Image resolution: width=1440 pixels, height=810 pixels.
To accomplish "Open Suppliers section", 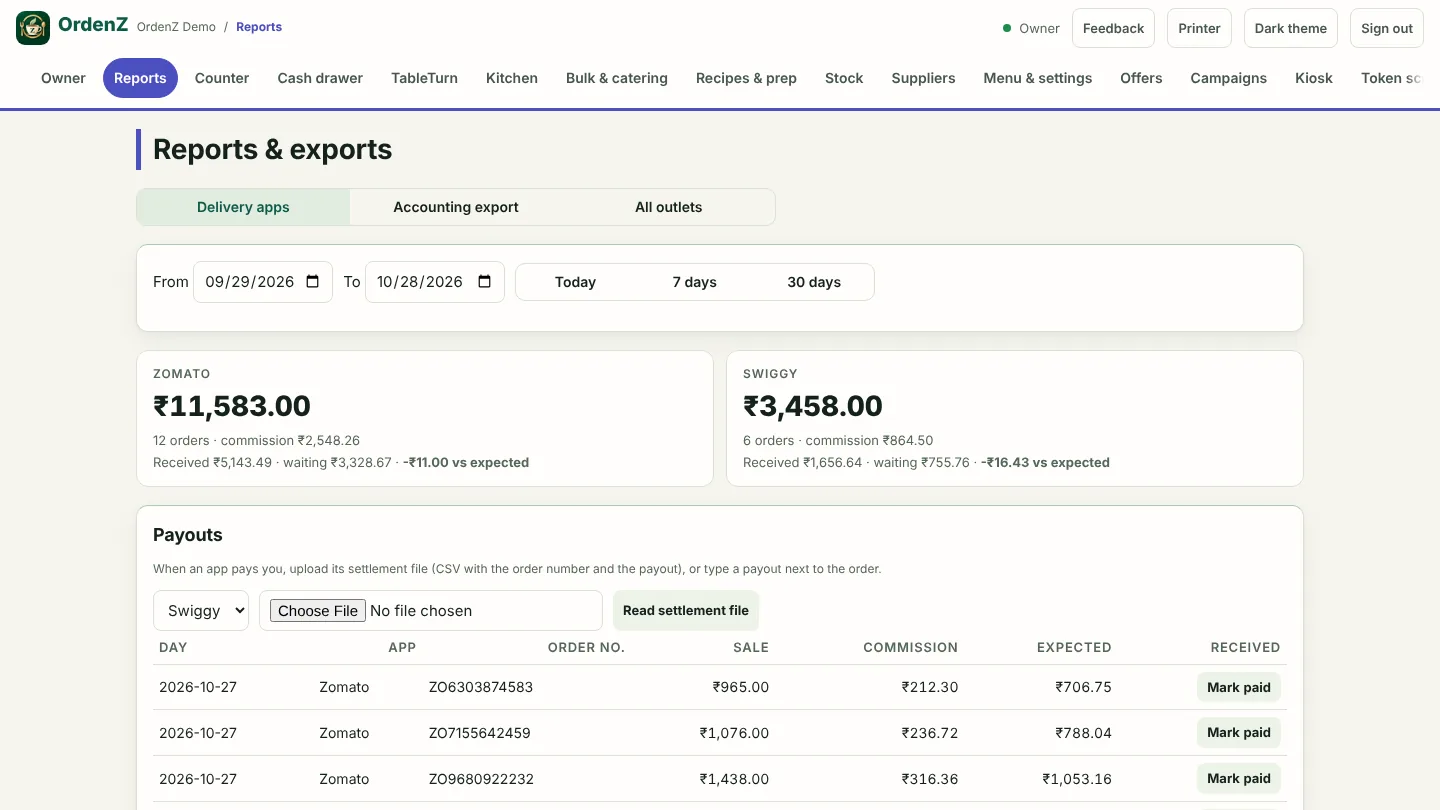I will click(923, 78).
